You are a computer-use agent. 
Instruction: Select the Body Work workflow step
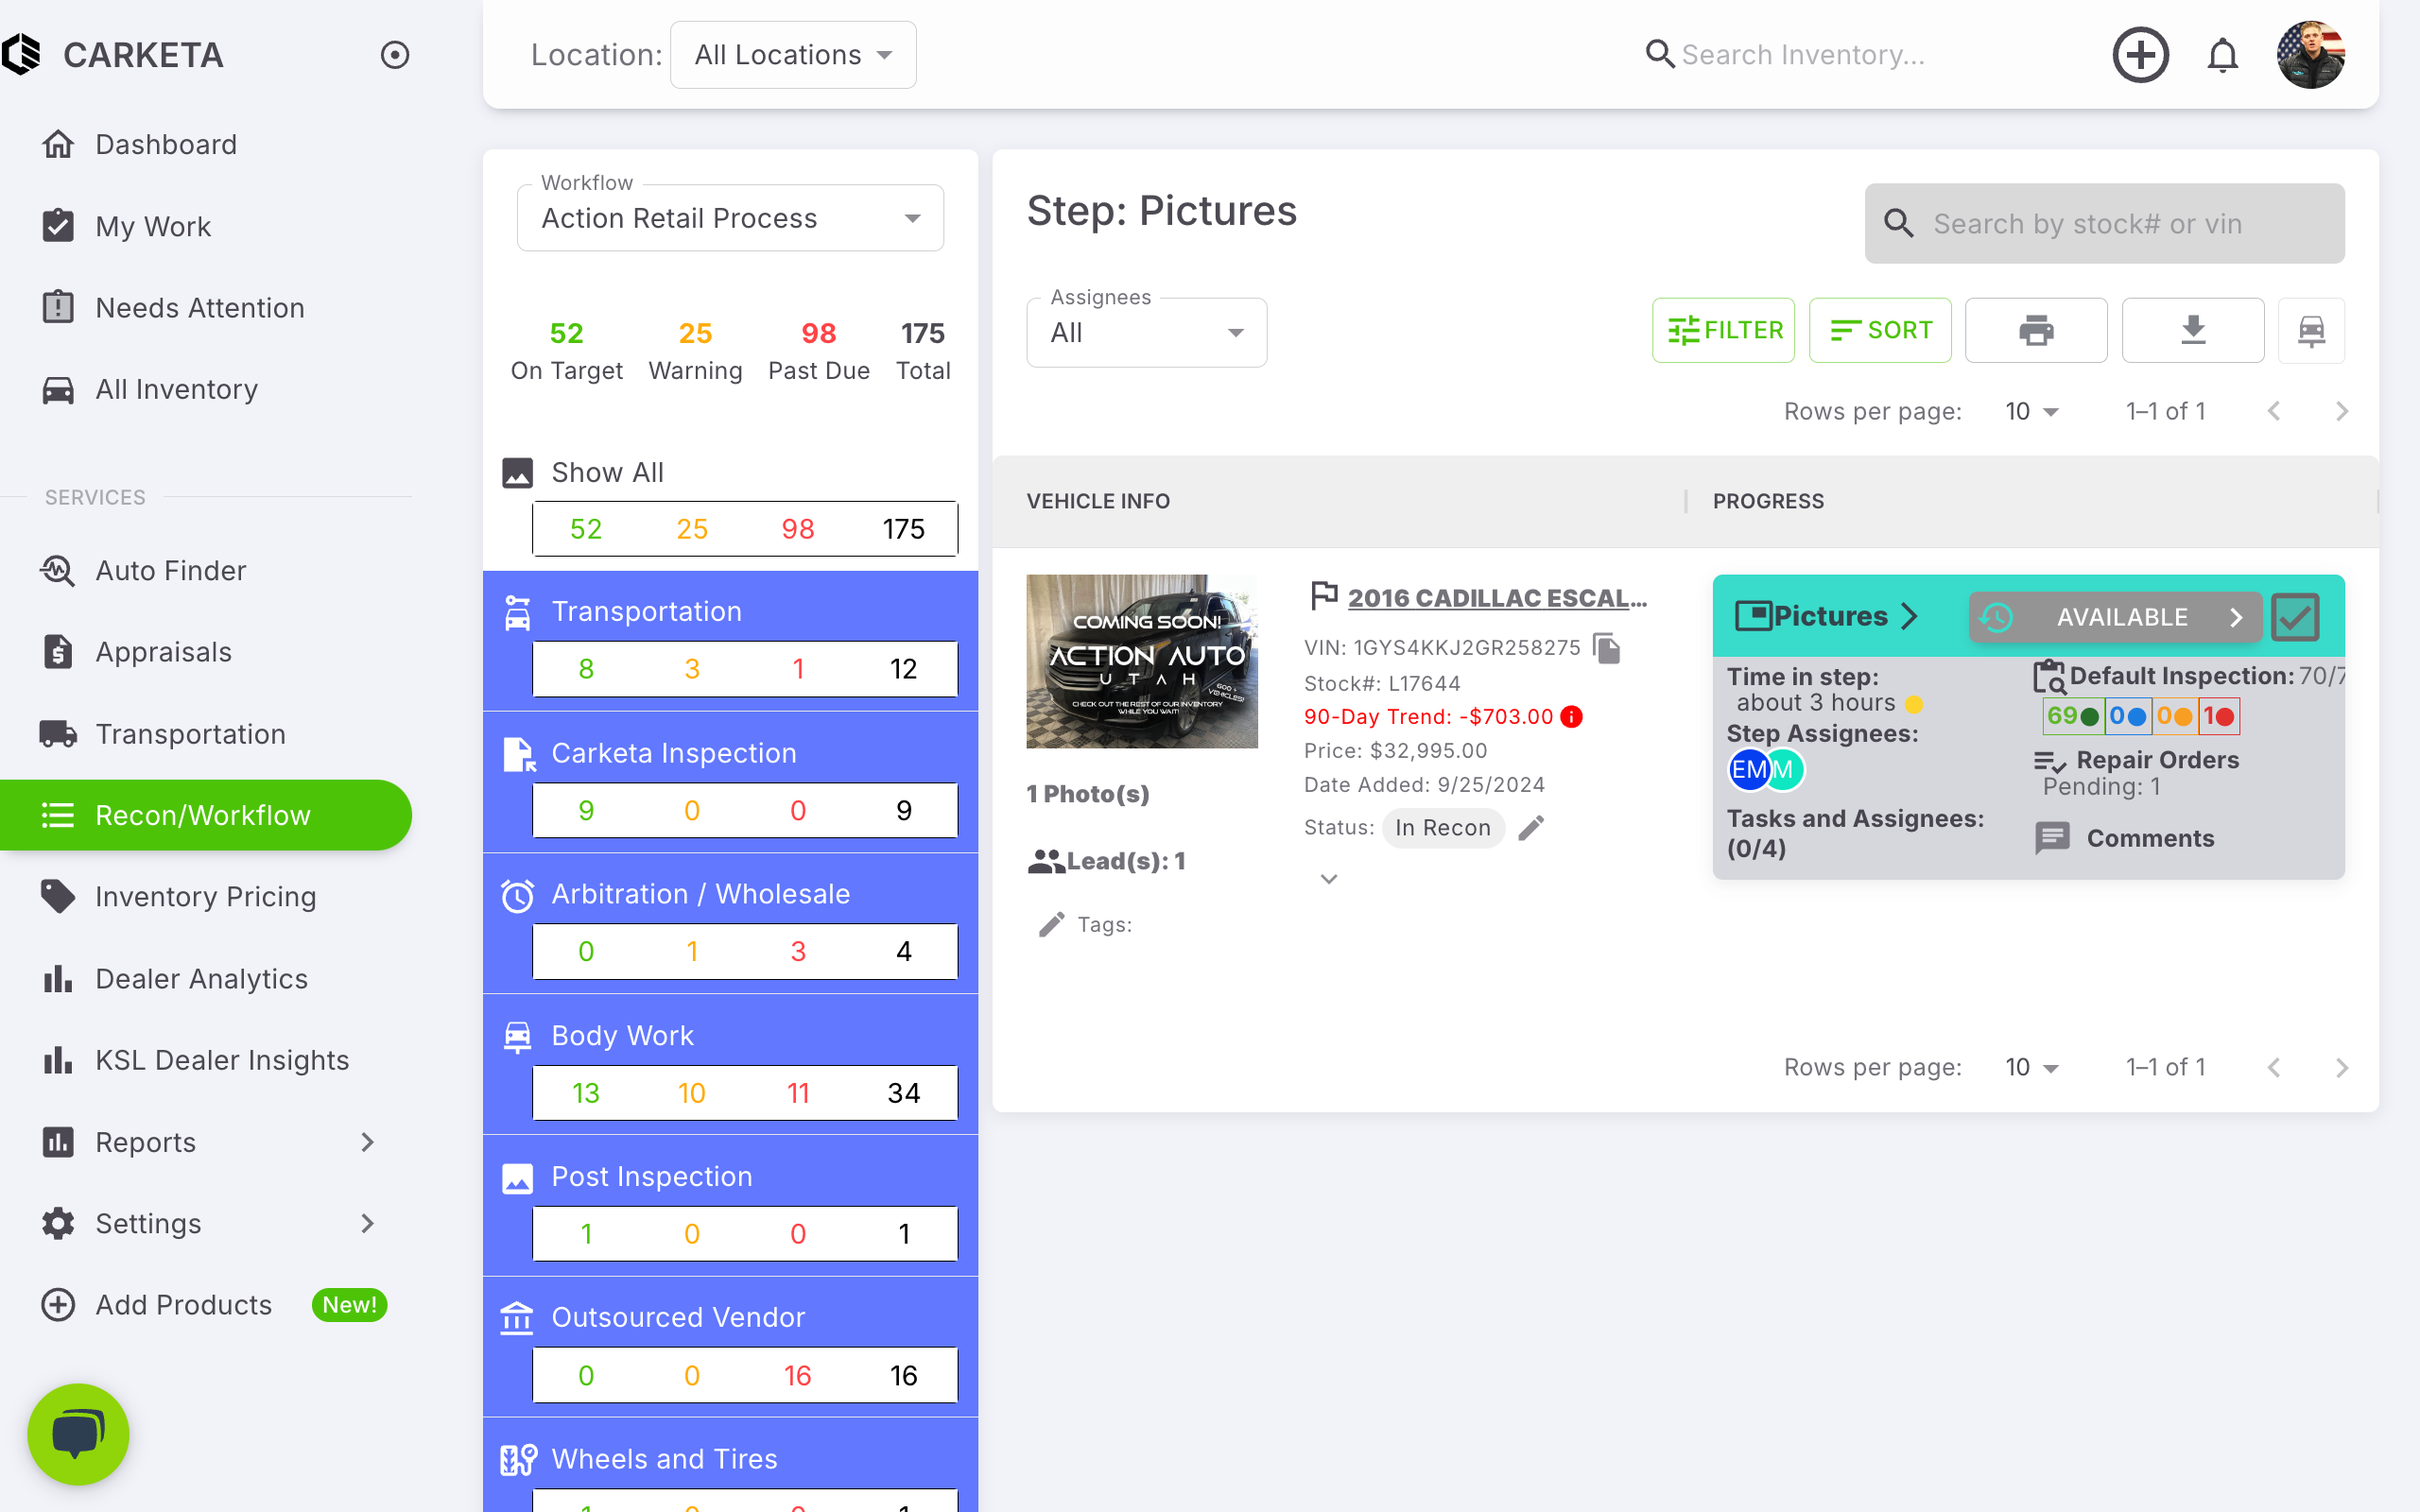coord(622,1036)
